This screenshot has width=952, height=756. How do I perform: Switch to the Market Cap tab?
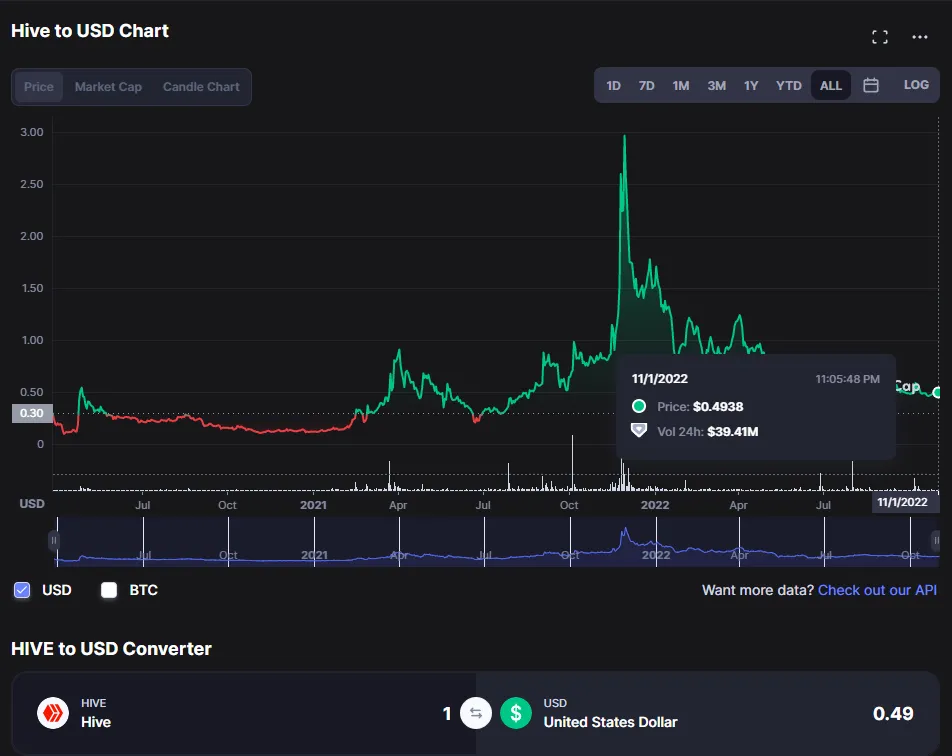pos(108,87)
